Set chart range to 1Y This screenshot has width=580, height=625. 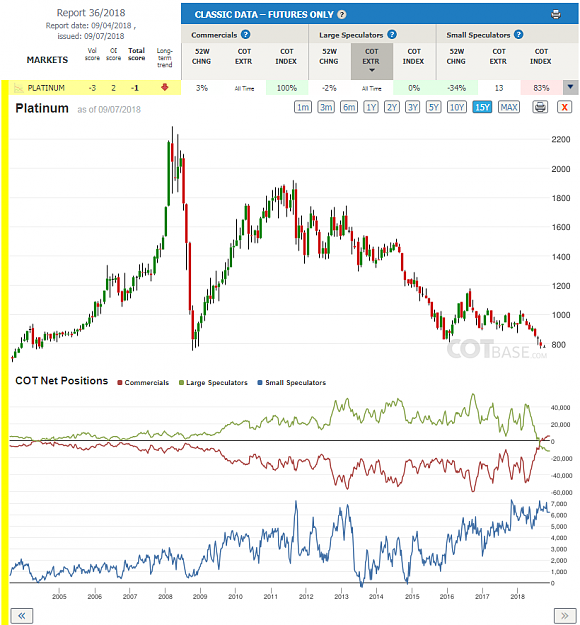point(371,107)
